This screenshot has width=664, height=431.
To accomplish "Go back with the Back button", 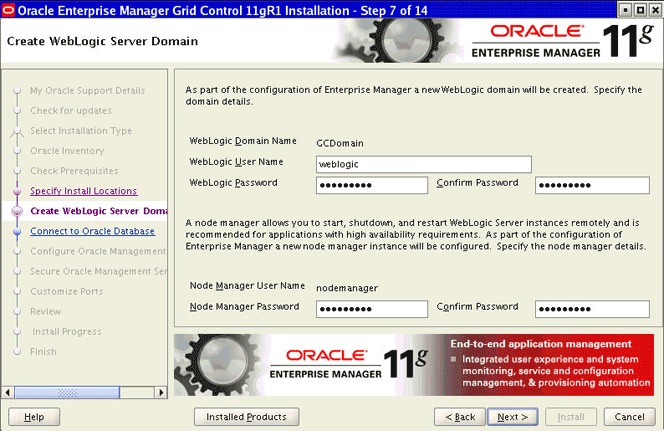I will tap(460, 417).
